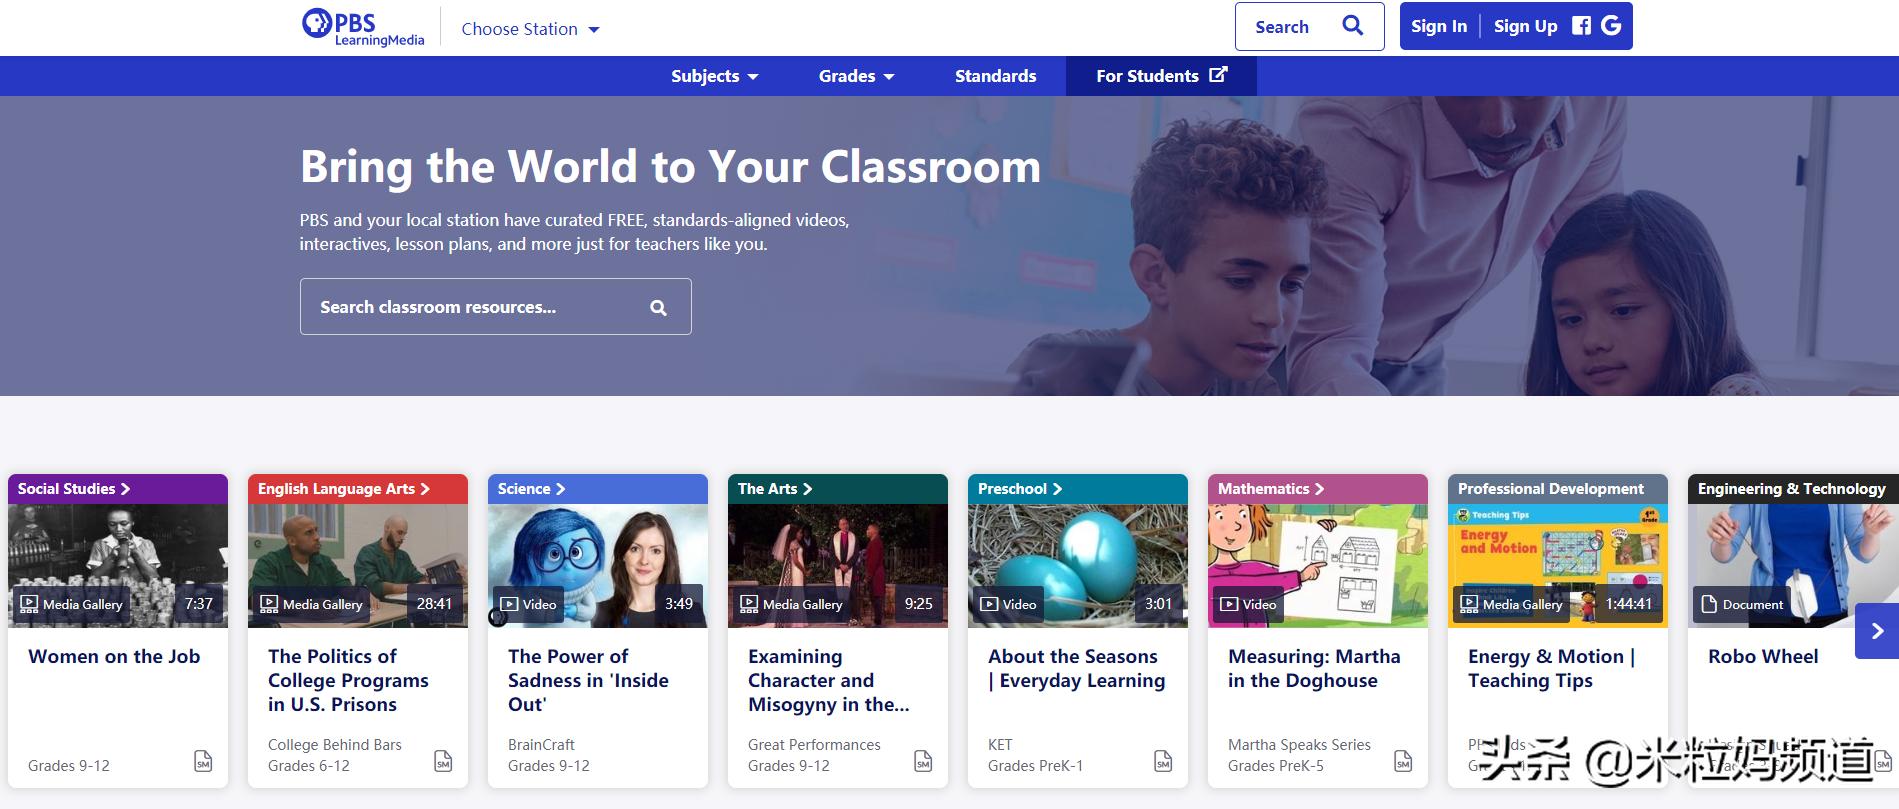This screenshot has height=809, width=1899.
Task: Open the Social Studies category
Action: [x=74, y=489]
